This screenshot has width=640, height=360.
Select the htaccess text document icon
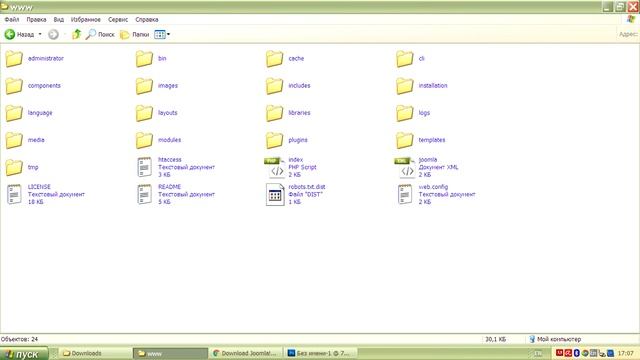[144, 167]
